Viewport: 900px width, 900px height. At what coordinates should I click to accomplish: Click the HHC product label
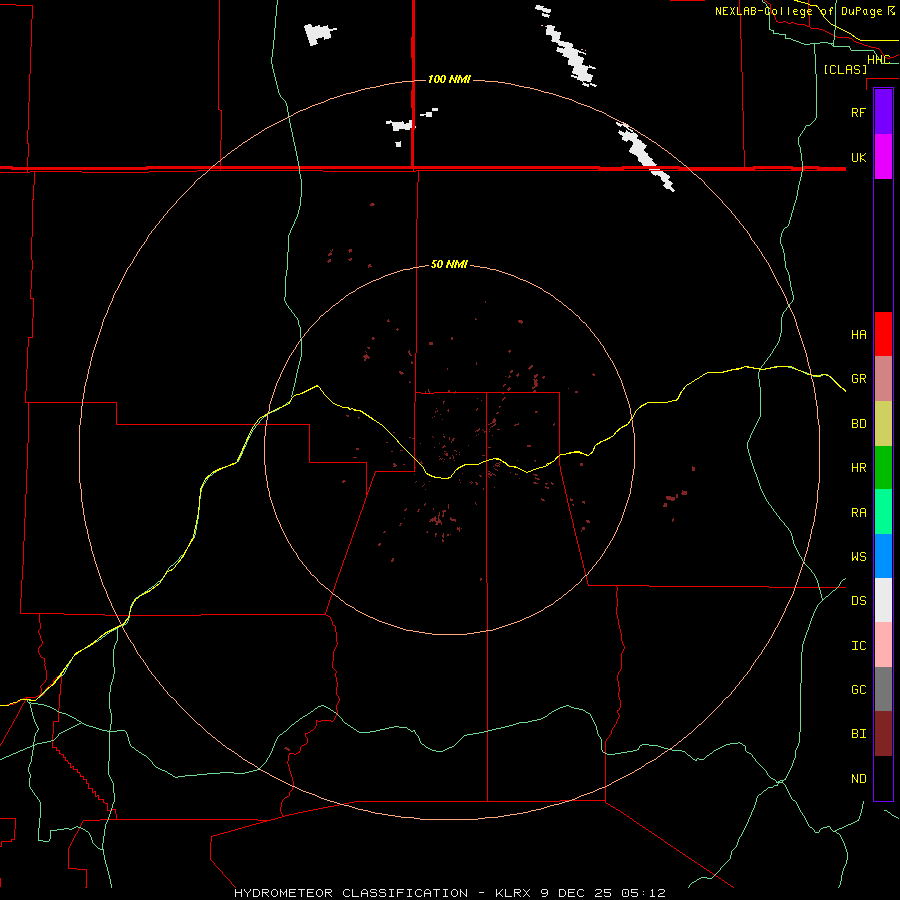tap(878, 60)
